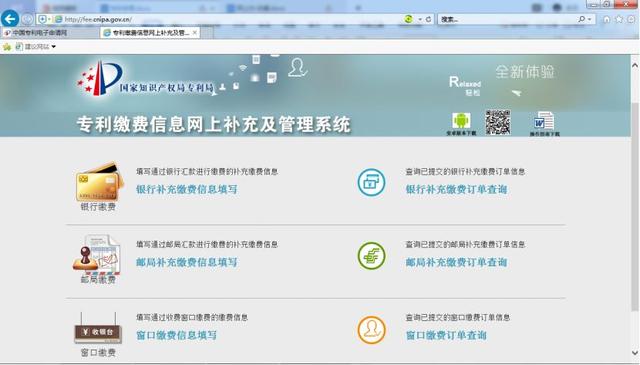This screenshot has width=640, height=365.
Task: Open the browser tools gear icon
Action: point(631,19)
